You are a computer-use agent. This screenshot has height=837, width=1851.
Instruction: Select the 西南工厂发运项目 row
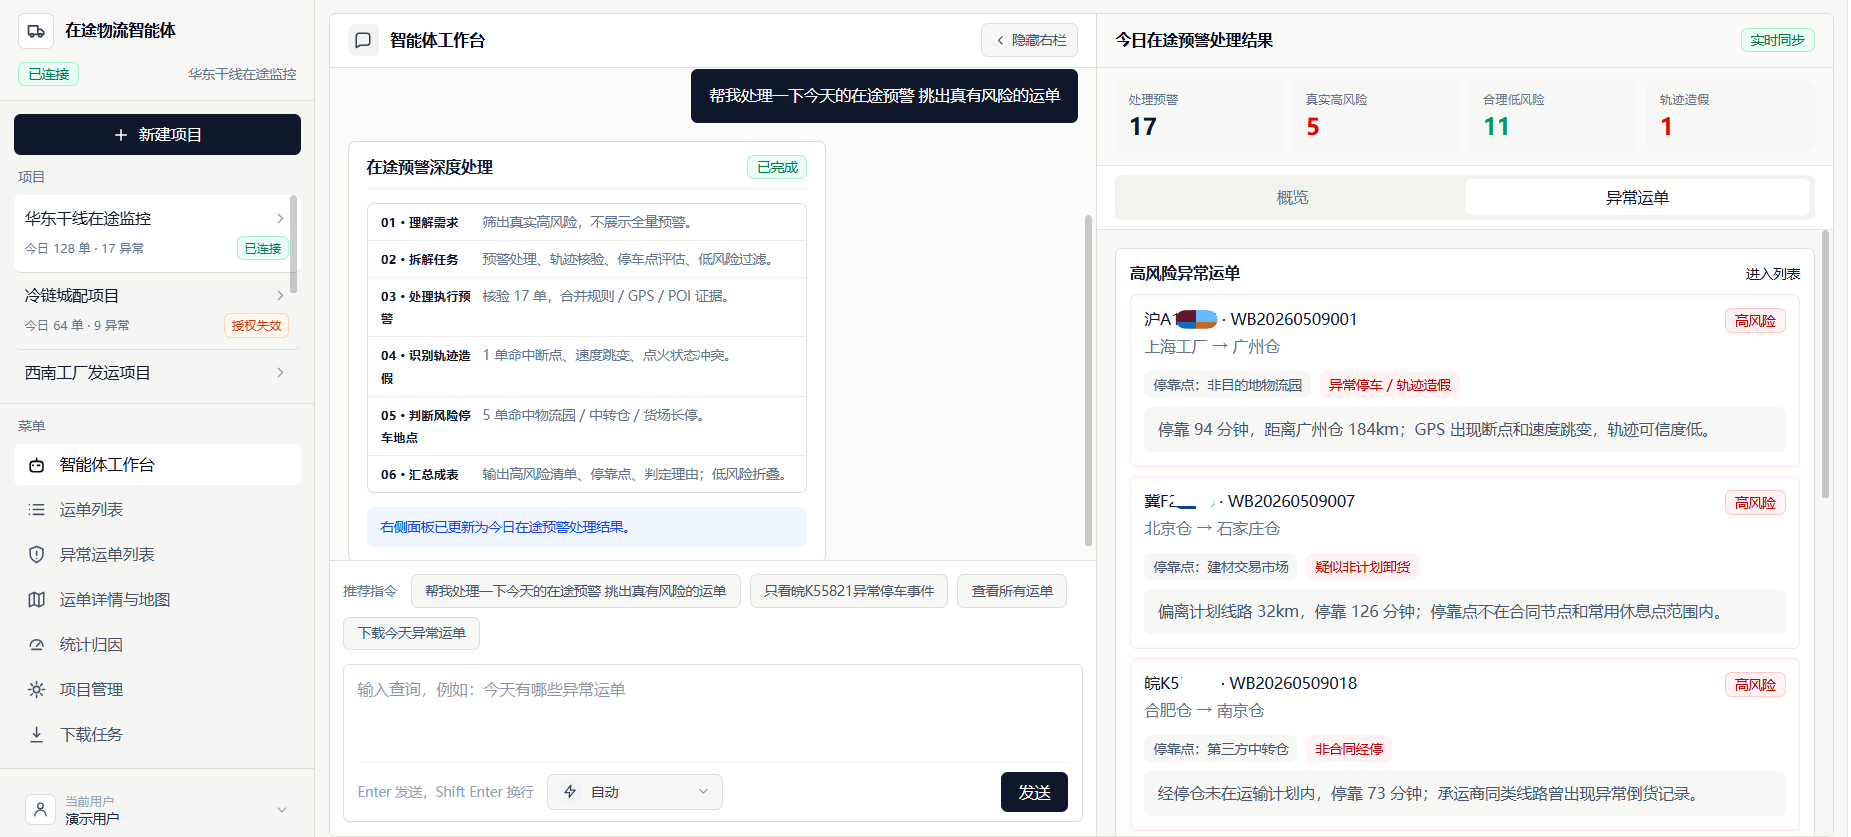point(152,372)
